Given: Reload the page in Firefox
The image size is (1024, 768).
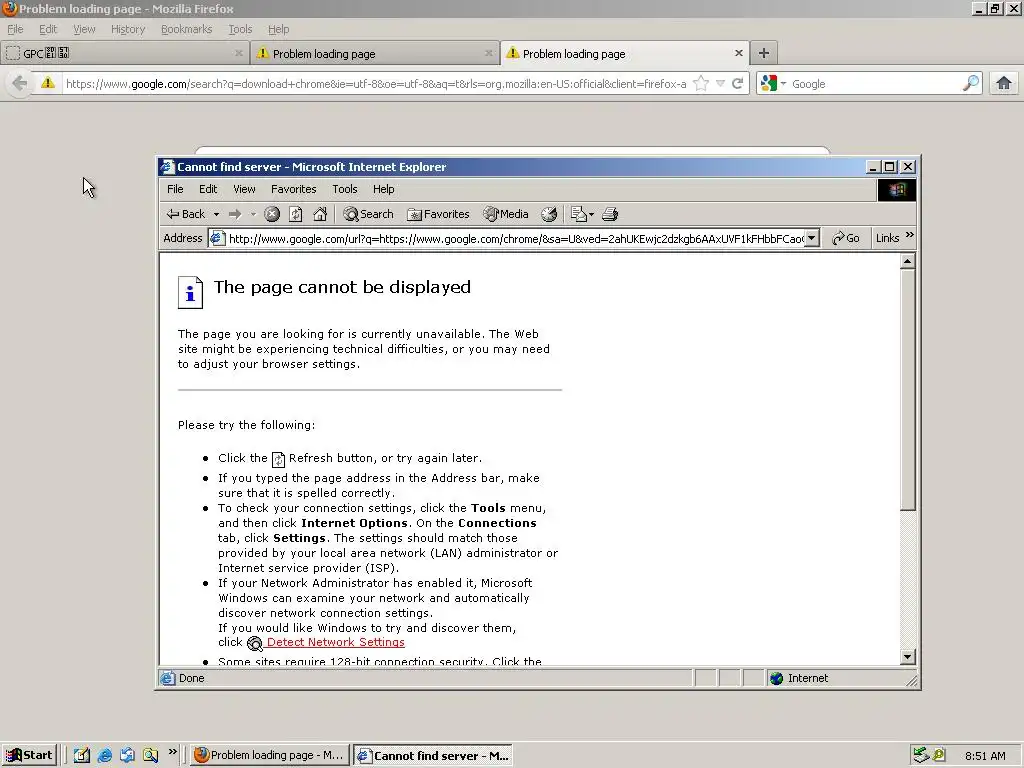Looking at the screenshot, I should pyautogui.click(x=737, y=84).
